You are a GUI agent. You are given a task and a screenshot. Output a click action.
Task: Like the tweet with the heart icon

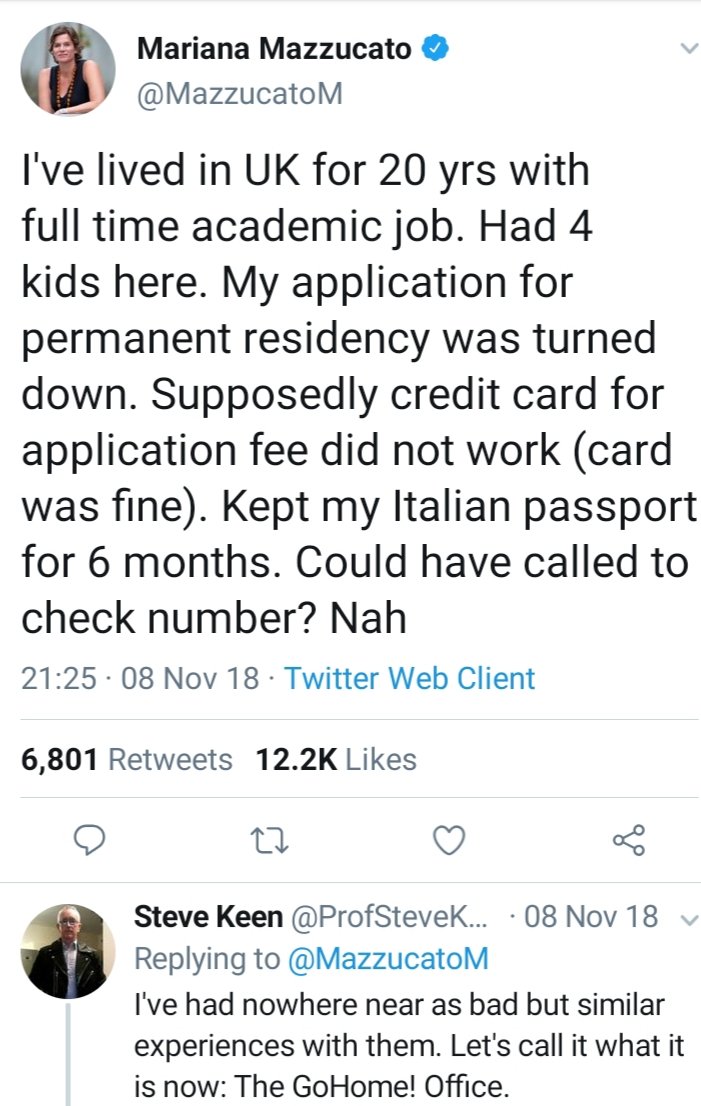pyautogui.click(x=450, y=841)
